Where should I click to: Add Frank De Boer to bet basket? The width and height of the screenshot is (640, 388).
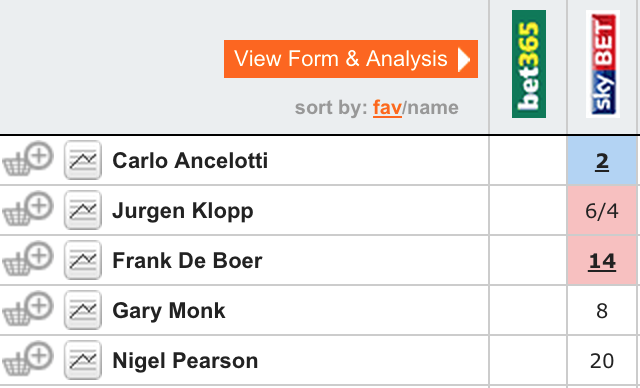point(28,259)
